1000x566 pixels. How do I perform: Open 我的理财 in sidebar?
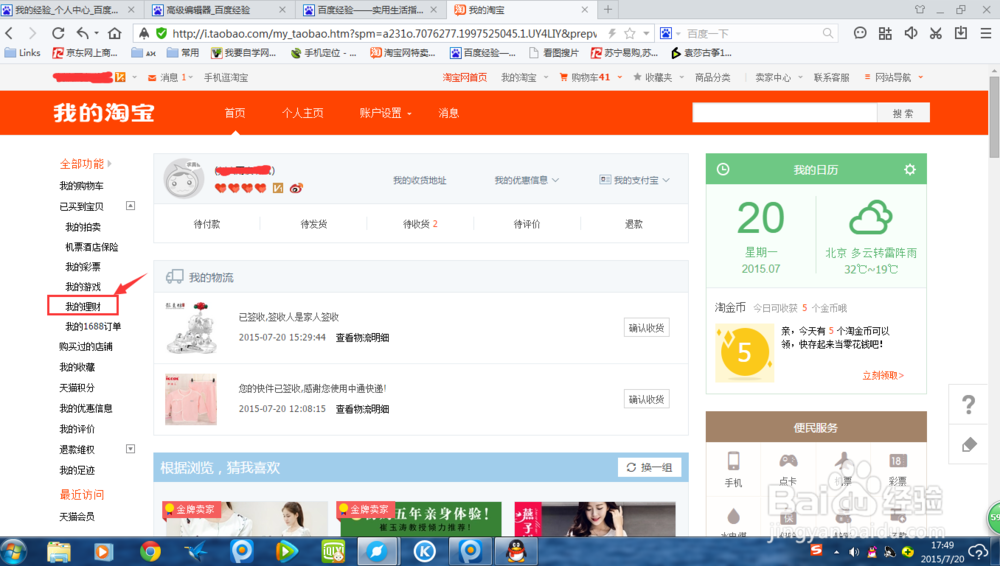point(83,306)
